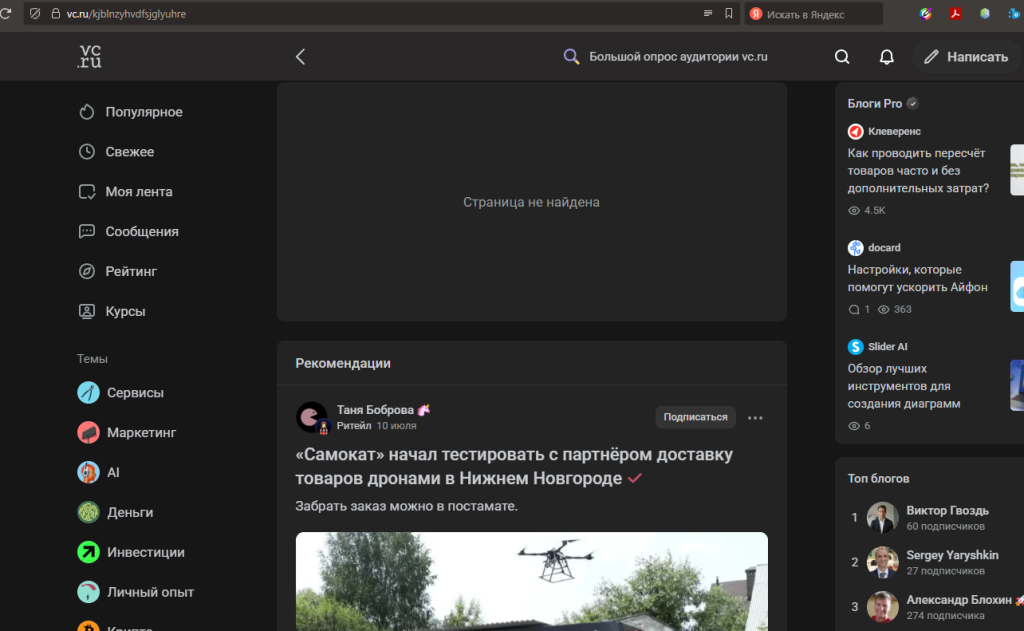Click the Инвестиции green arrow icon
Viewport: 1024px width, 631px height.
(x=88, y=552)
